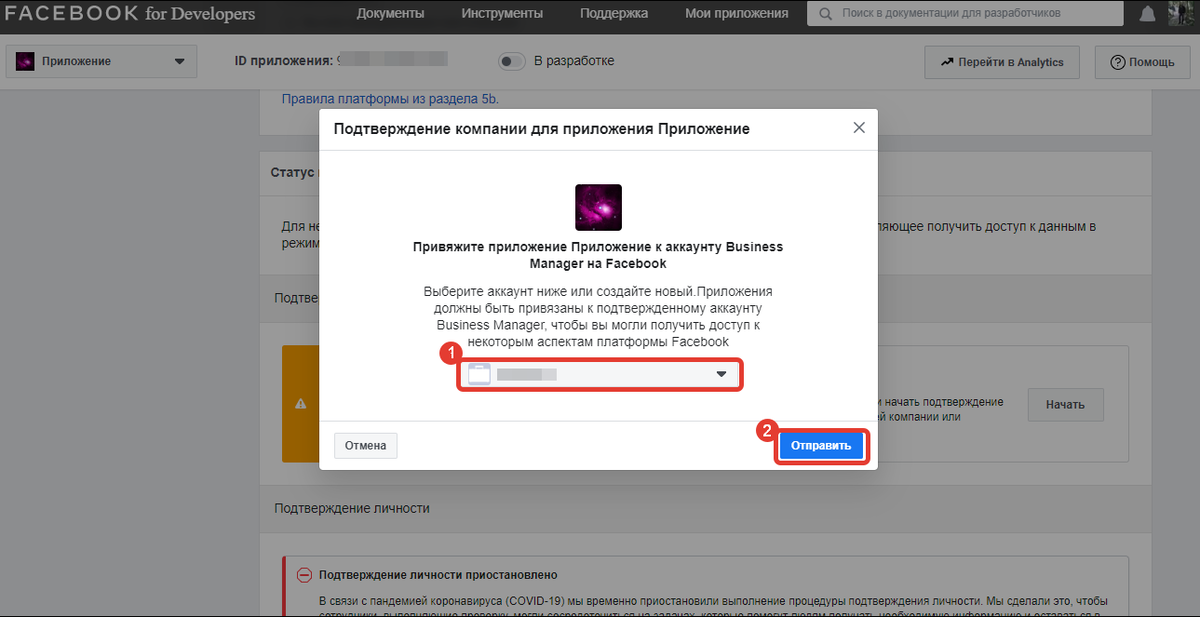Open the user profile avatar
The height and width of the screenshot is (617, 1200).
point(1183,14)
